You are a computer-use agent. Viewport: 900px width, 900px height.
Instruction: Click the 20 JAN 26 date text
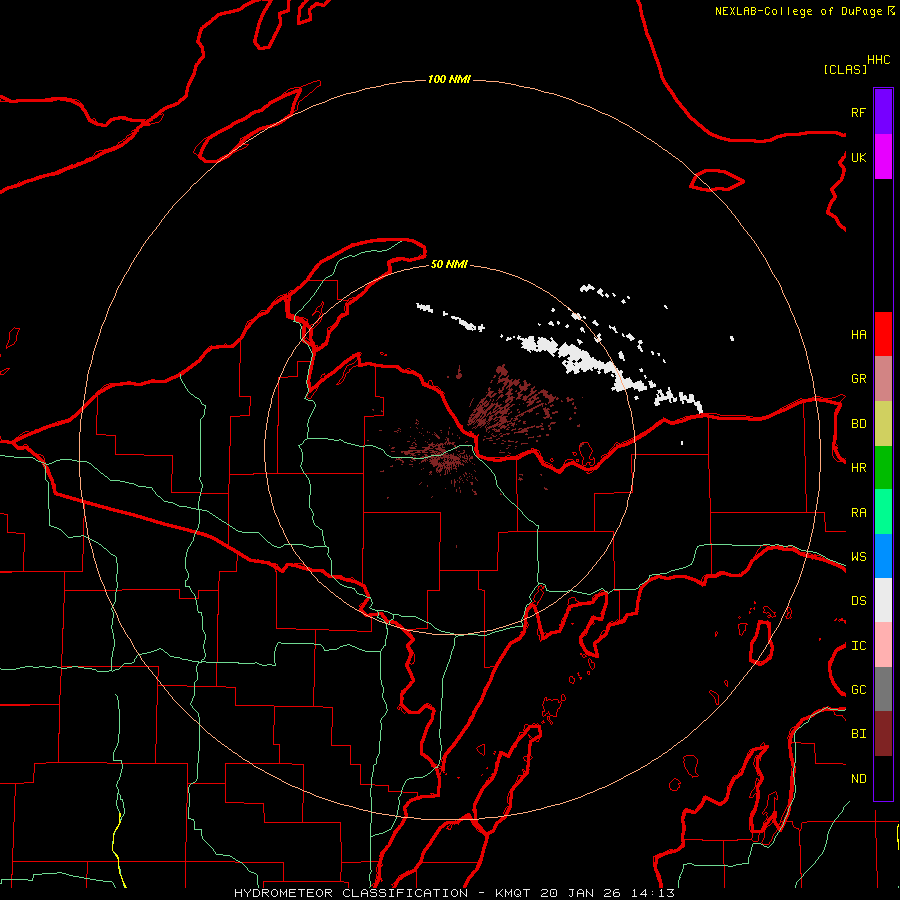pyautogui.click(x=579, y=893)
